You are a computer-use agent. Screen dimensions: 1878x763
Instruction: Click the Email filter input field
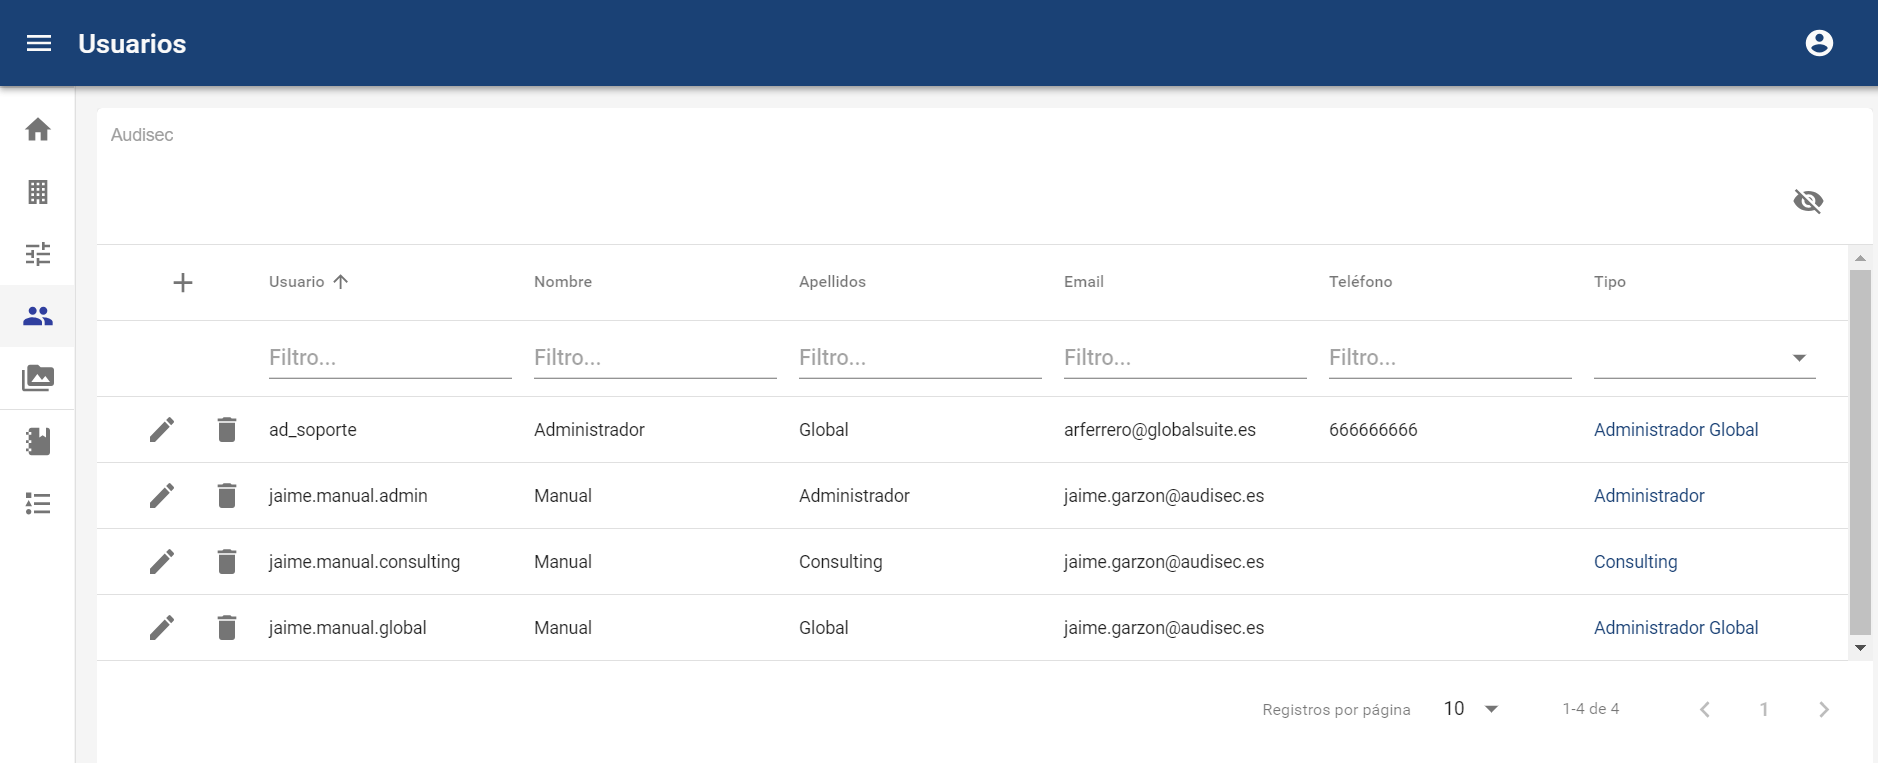1184,358
